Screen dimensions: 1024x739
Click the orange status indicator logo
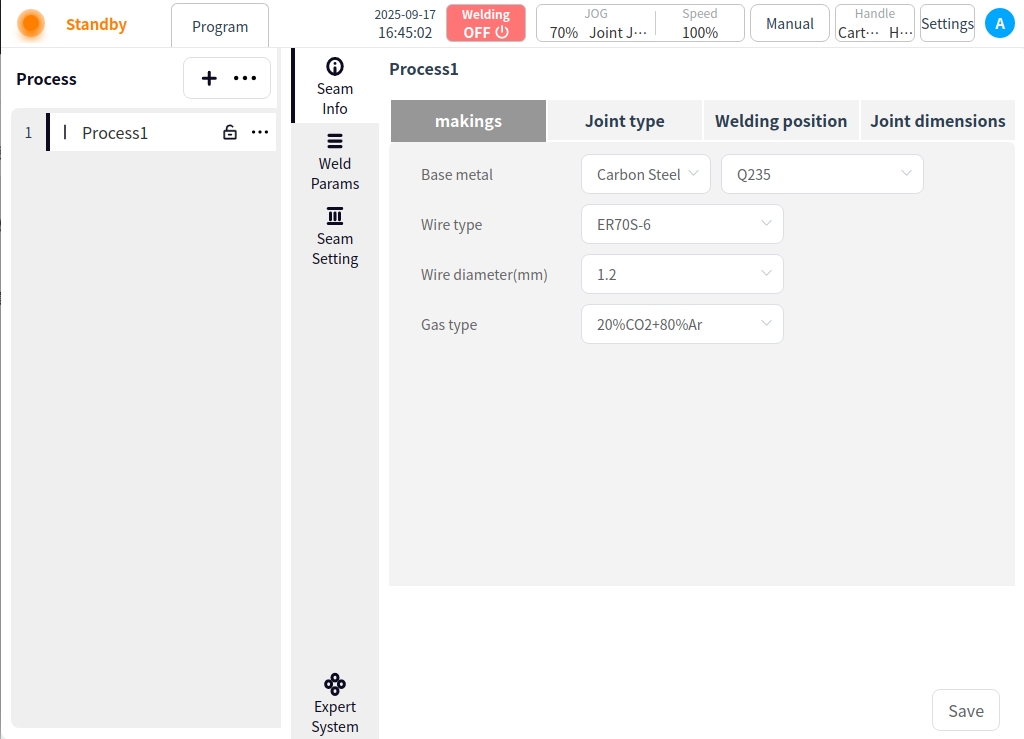(31, 24)
